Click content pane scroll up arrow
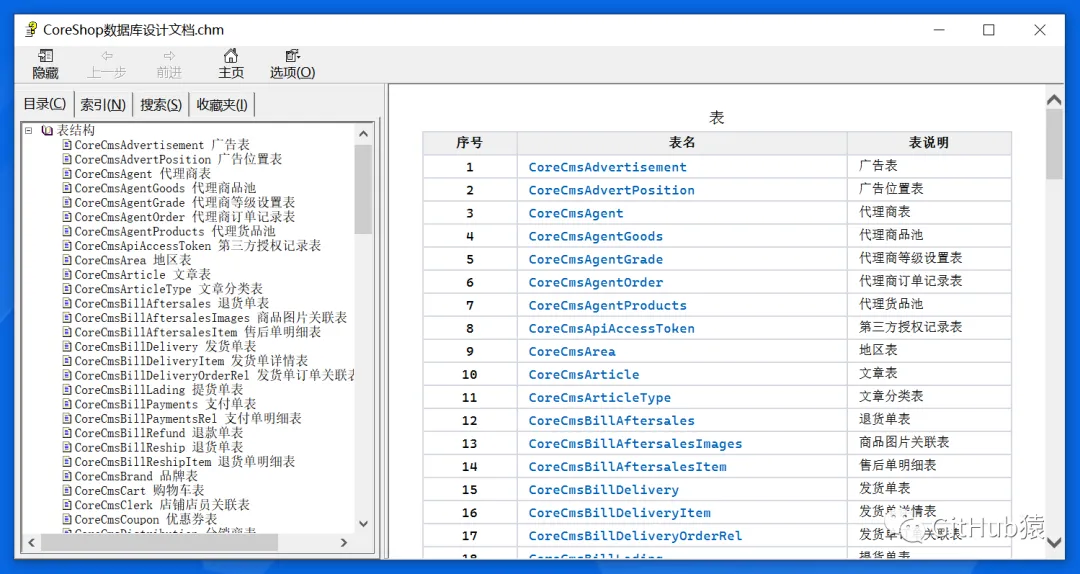1080x574 pixels. tap(1054, 101)
